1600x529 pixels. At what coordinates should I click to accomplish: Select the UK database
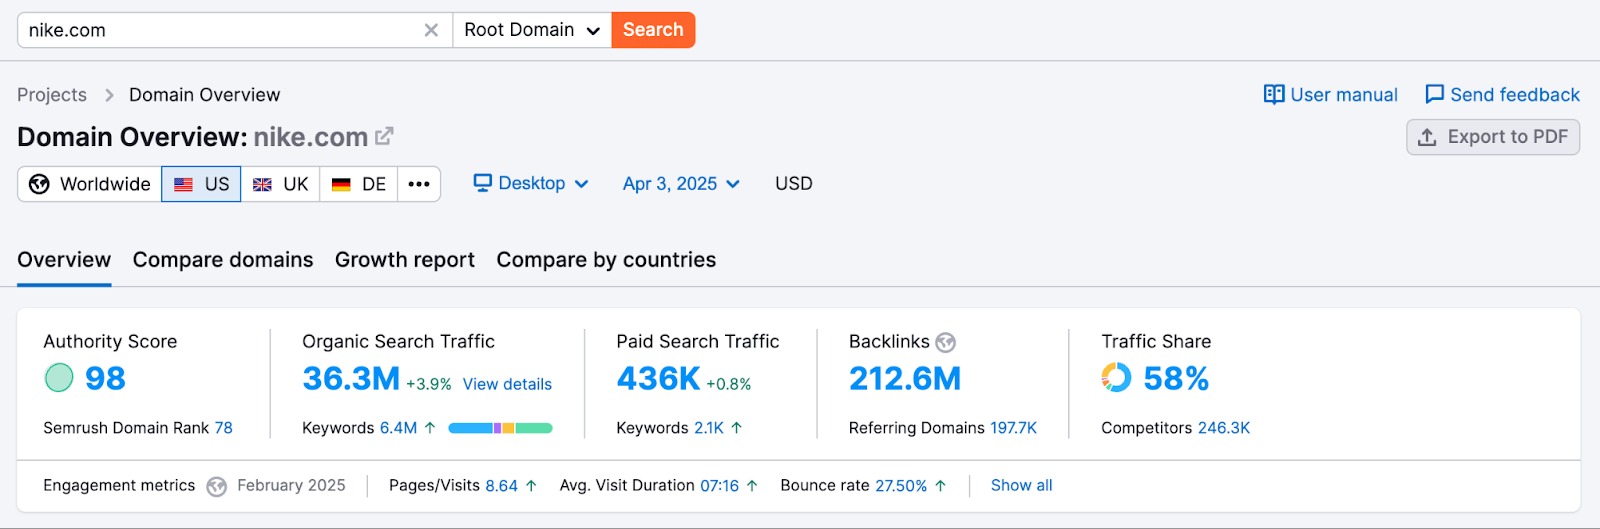click(x=280, y=184)
